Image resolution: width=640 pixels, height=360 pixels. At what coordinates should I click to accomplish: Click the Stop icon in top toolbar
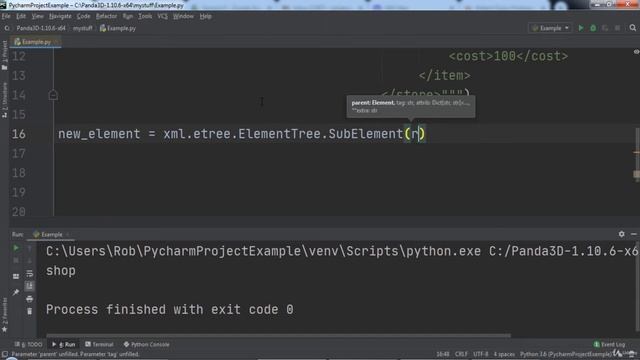point(617,28)
